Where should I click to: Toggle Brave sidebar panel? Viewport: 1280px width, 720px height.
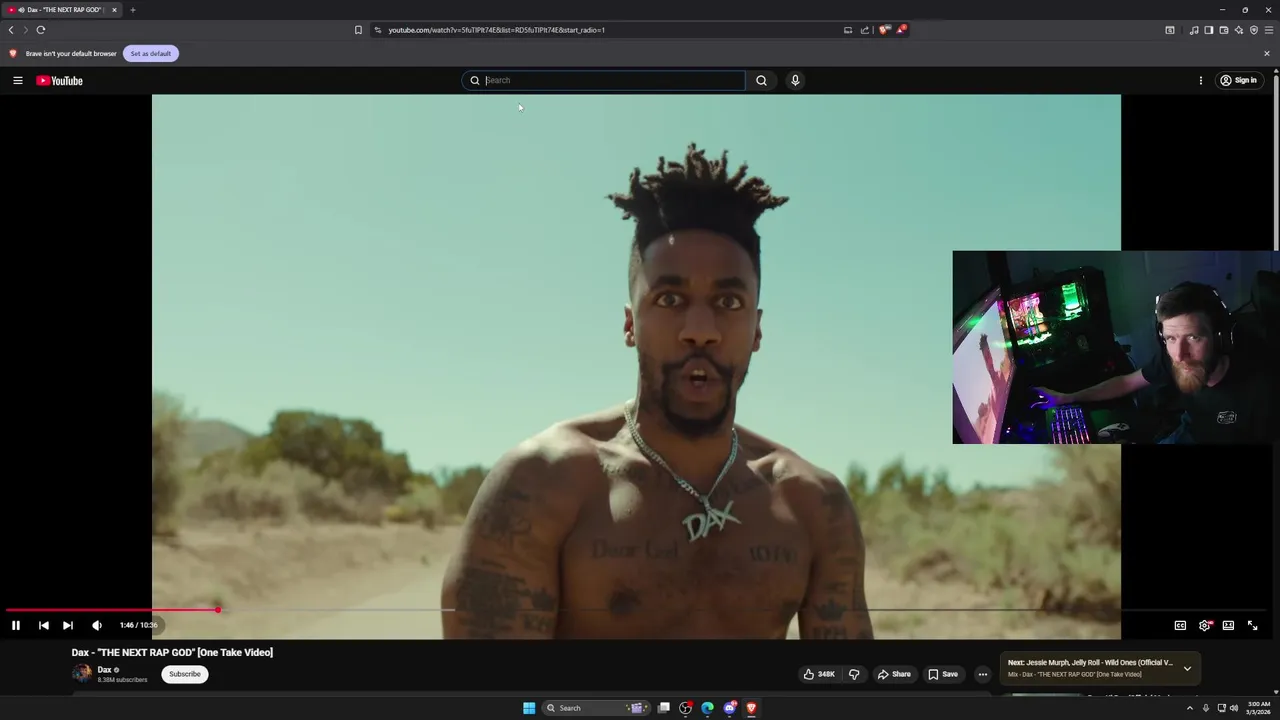pyautogui.click(x=1208, y=30)
